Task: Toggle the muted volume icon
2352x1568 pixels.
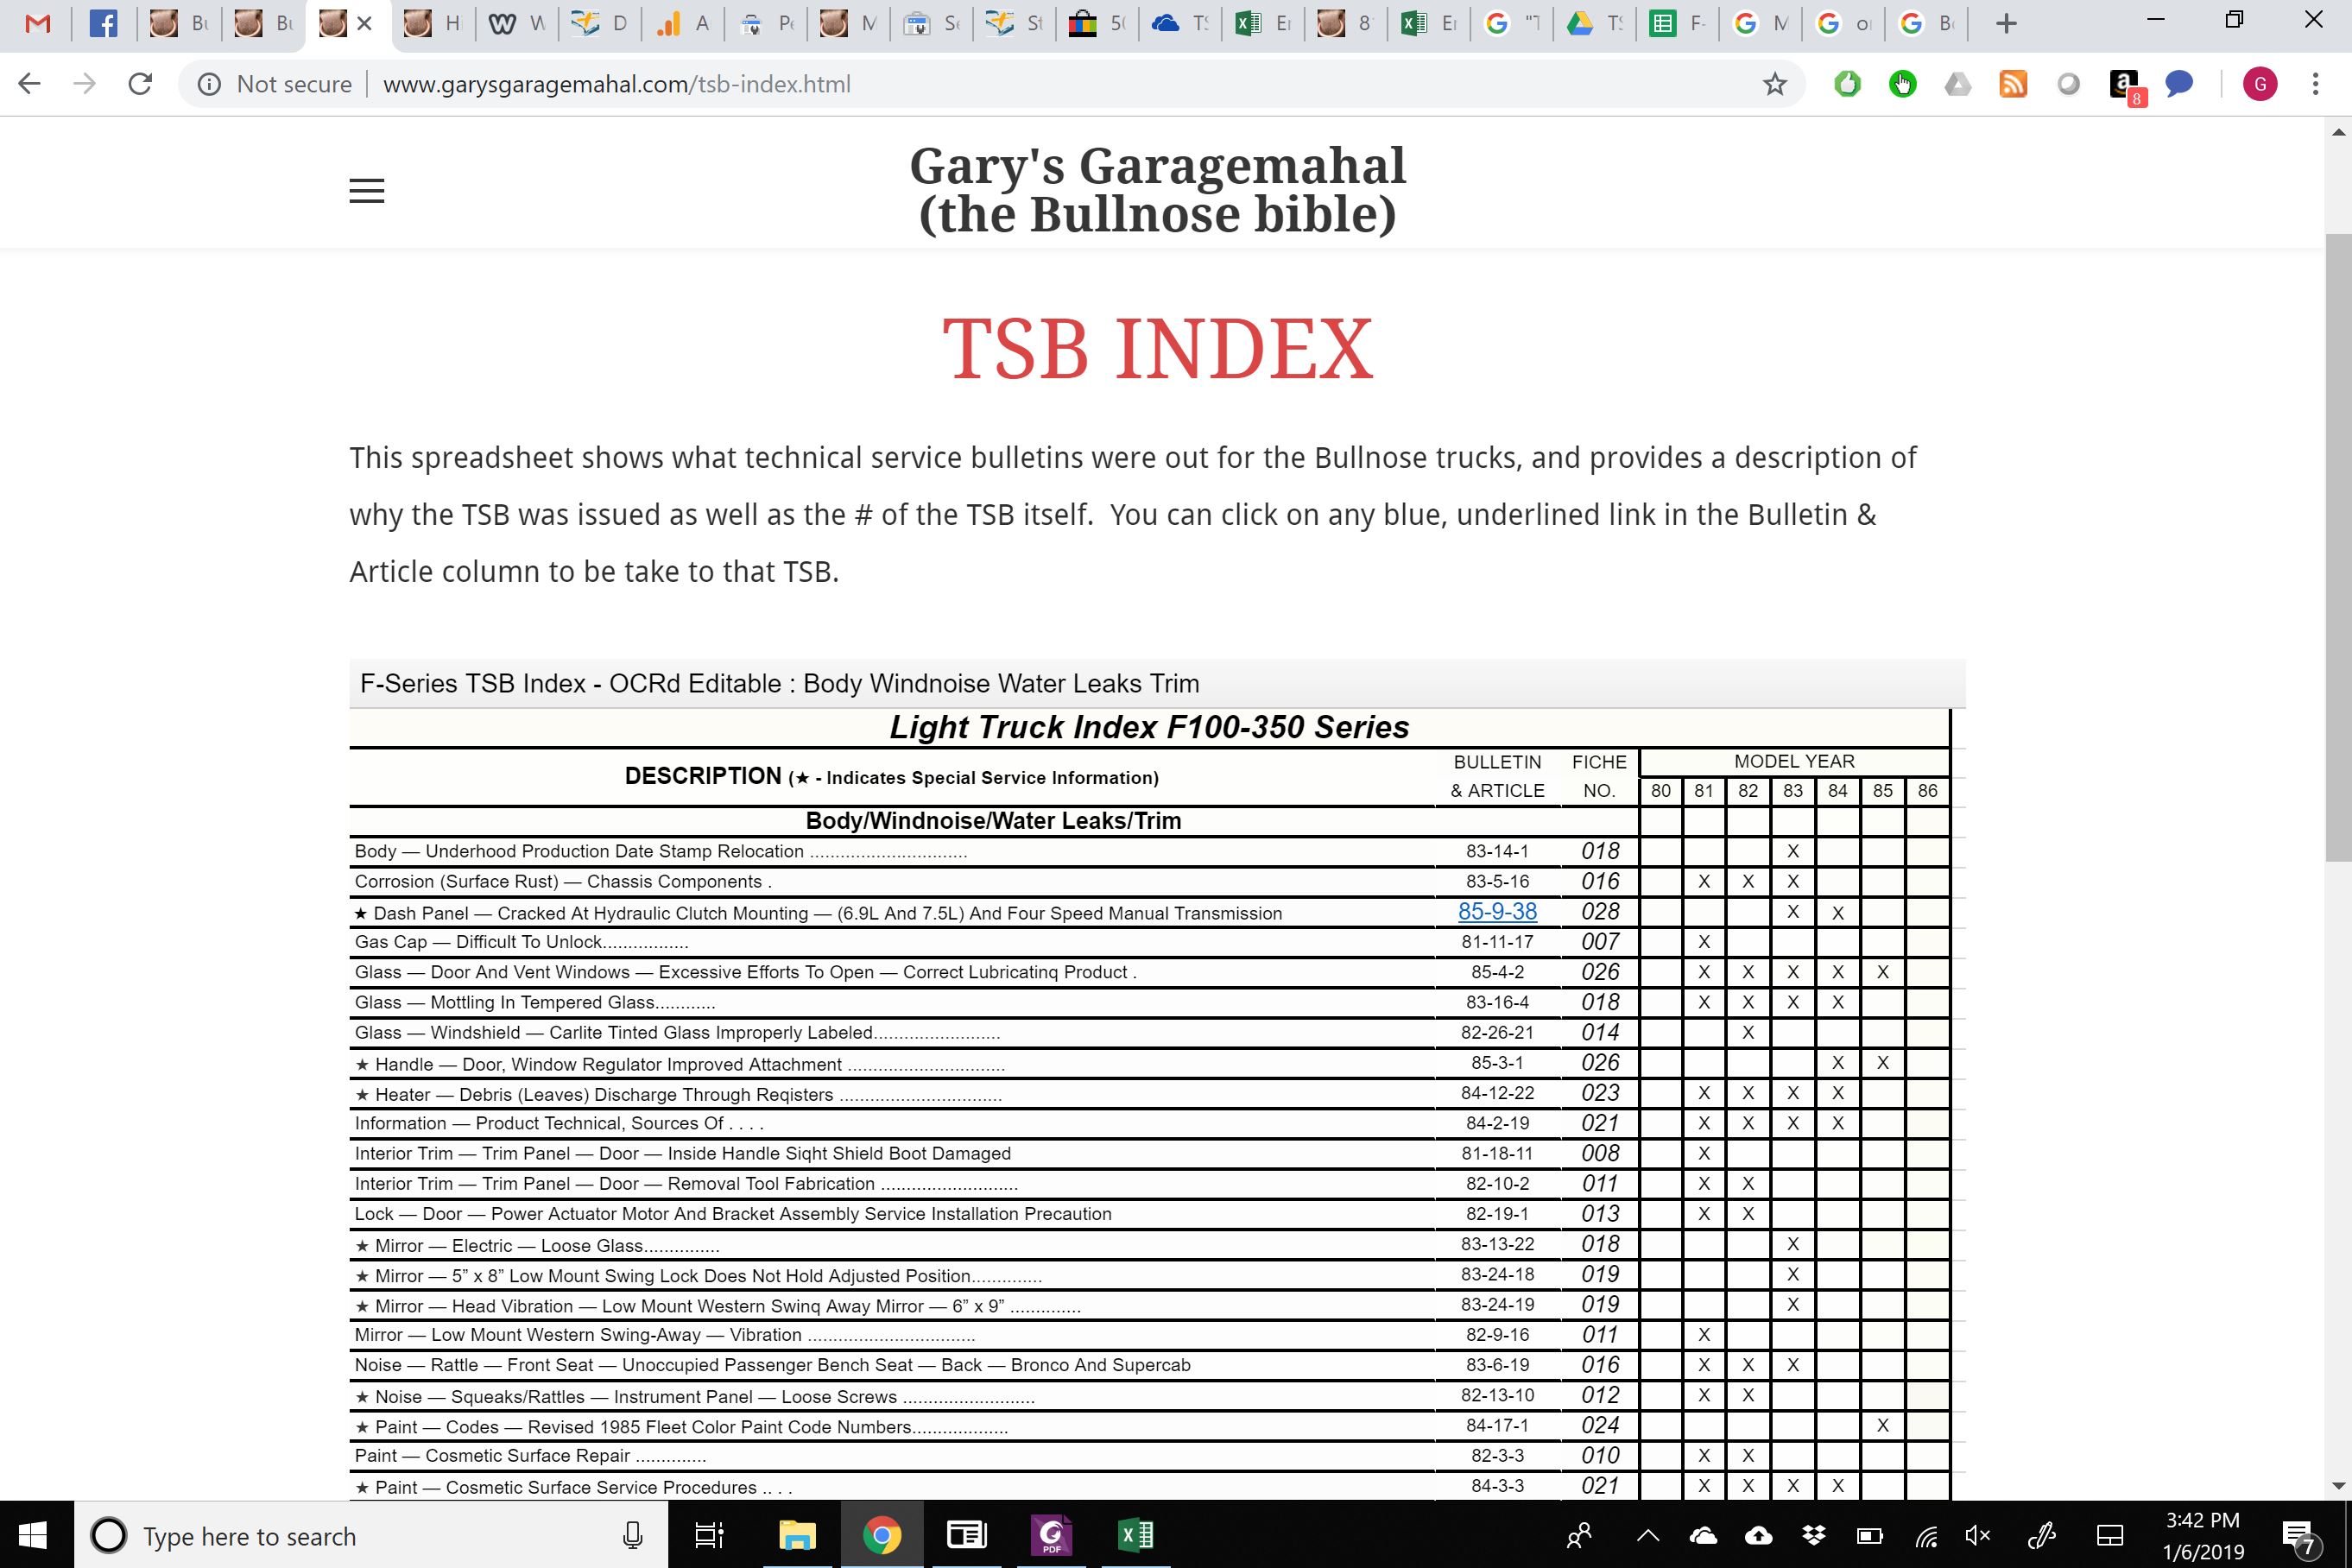Action: [x=1977, y=1535]
